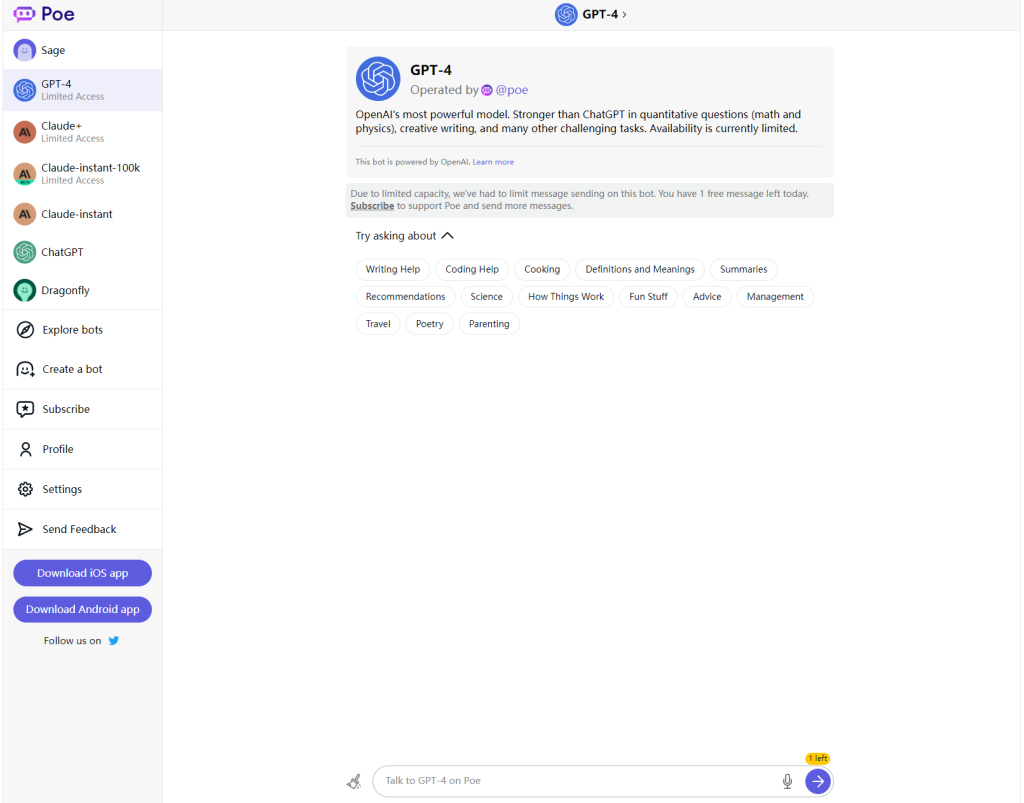Pick the Recommendations suggestion chip
Image resolution: width=1024 pixels, height=803 pixels.
[406, 296]
